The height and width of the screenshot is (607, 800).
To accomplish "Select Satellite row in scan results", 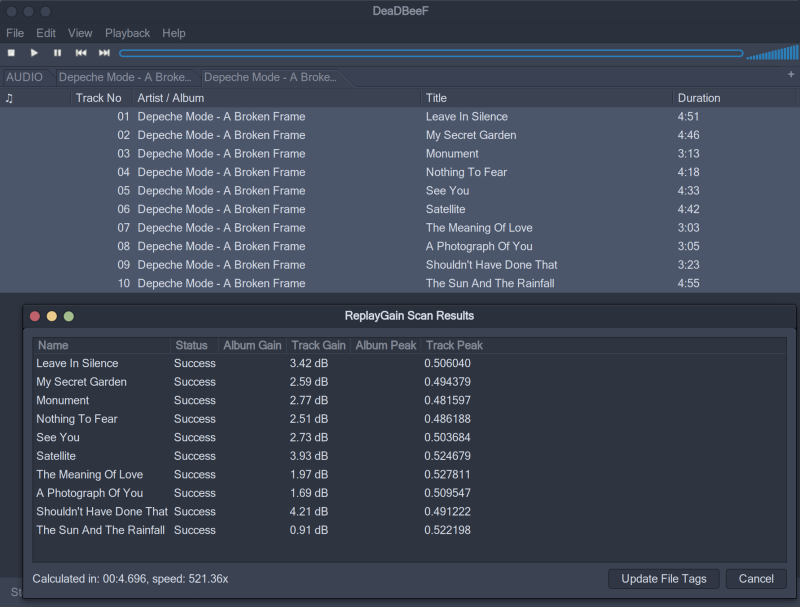I will coord(409,456).
